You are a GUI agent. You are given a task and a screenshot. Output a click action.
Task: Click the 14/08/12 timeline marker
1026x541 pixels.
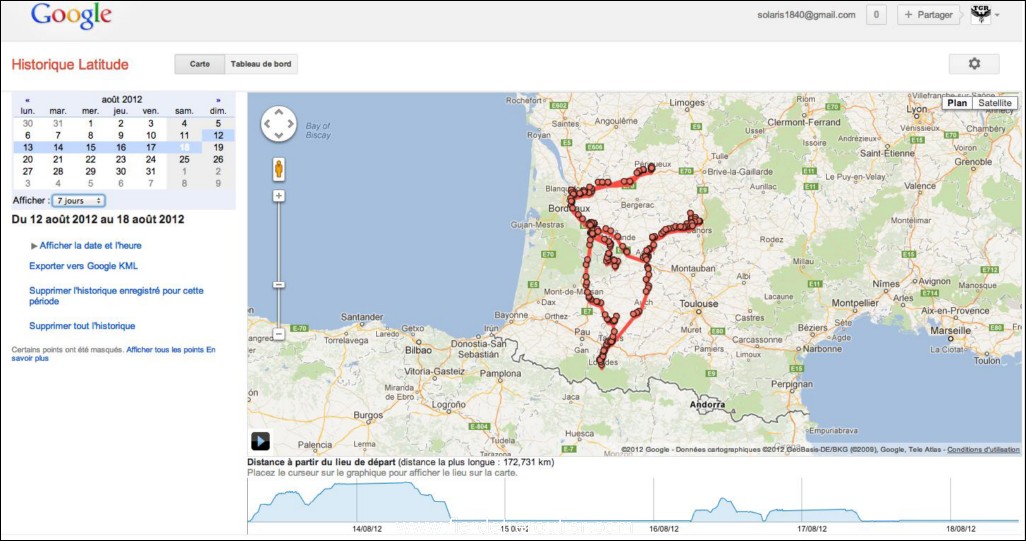(x=367, y=528)
